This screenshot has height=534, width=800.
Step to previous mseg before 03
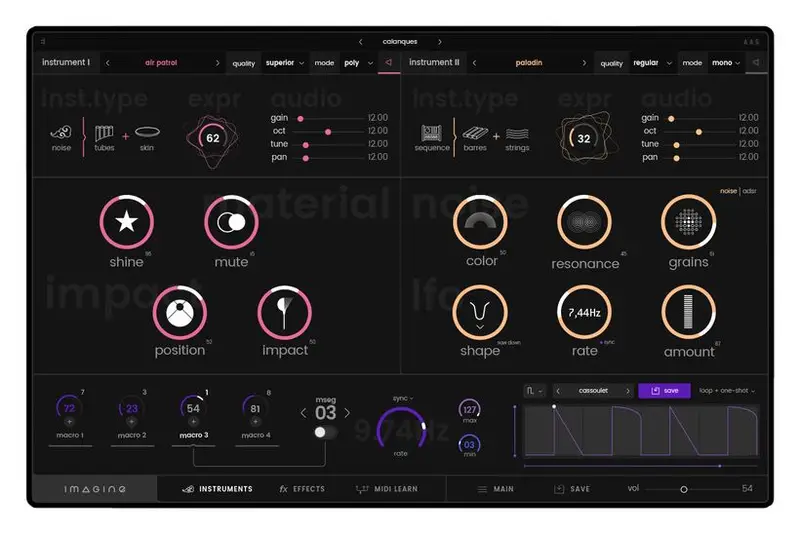pos(304,413)
